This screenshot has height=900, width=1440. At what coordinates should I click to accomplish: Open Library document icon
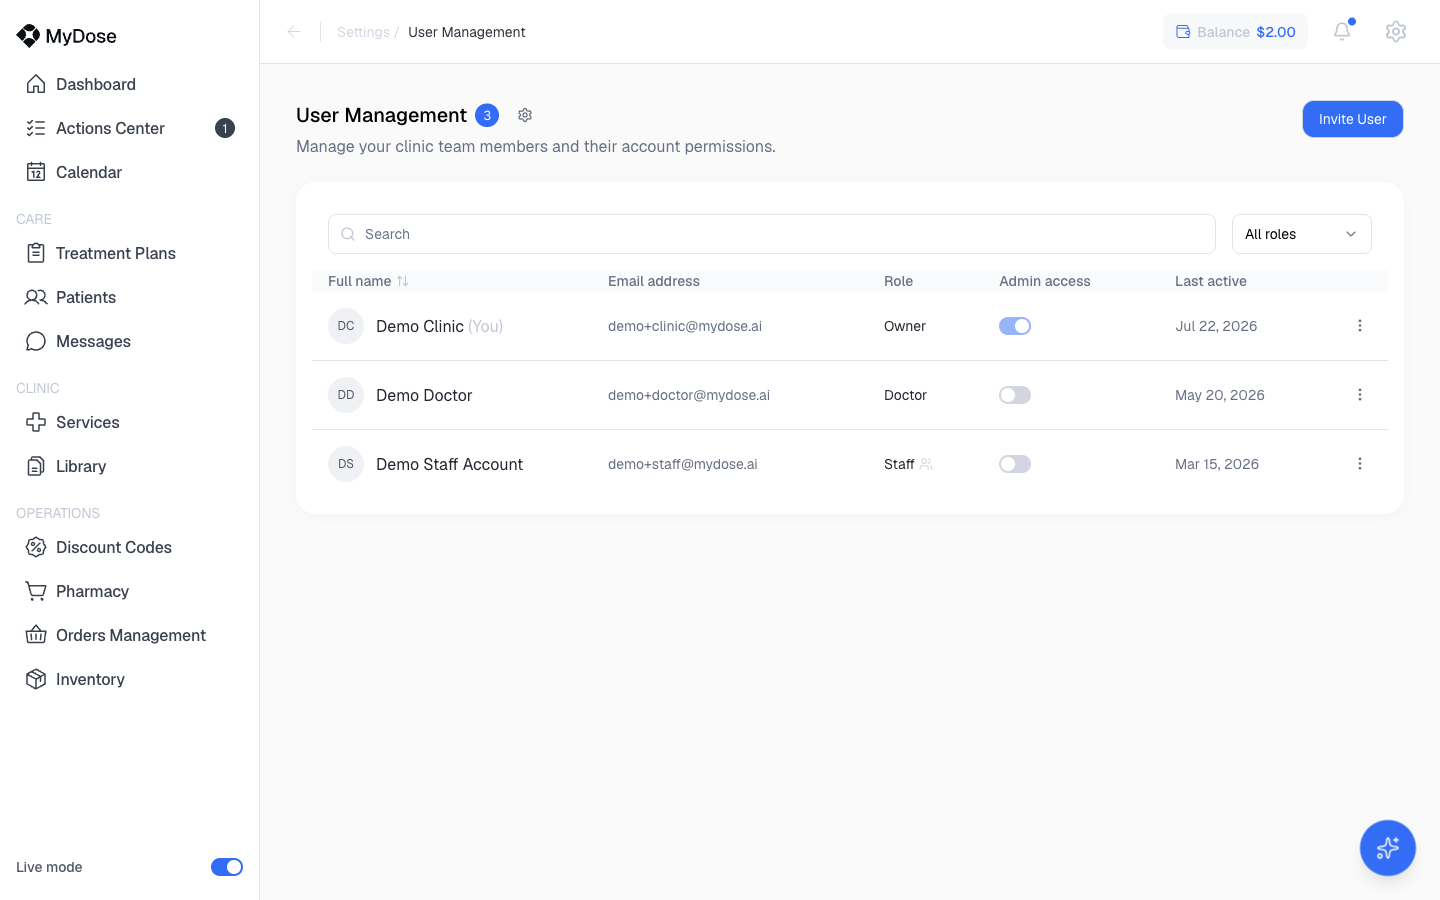[x=36, y=466]
